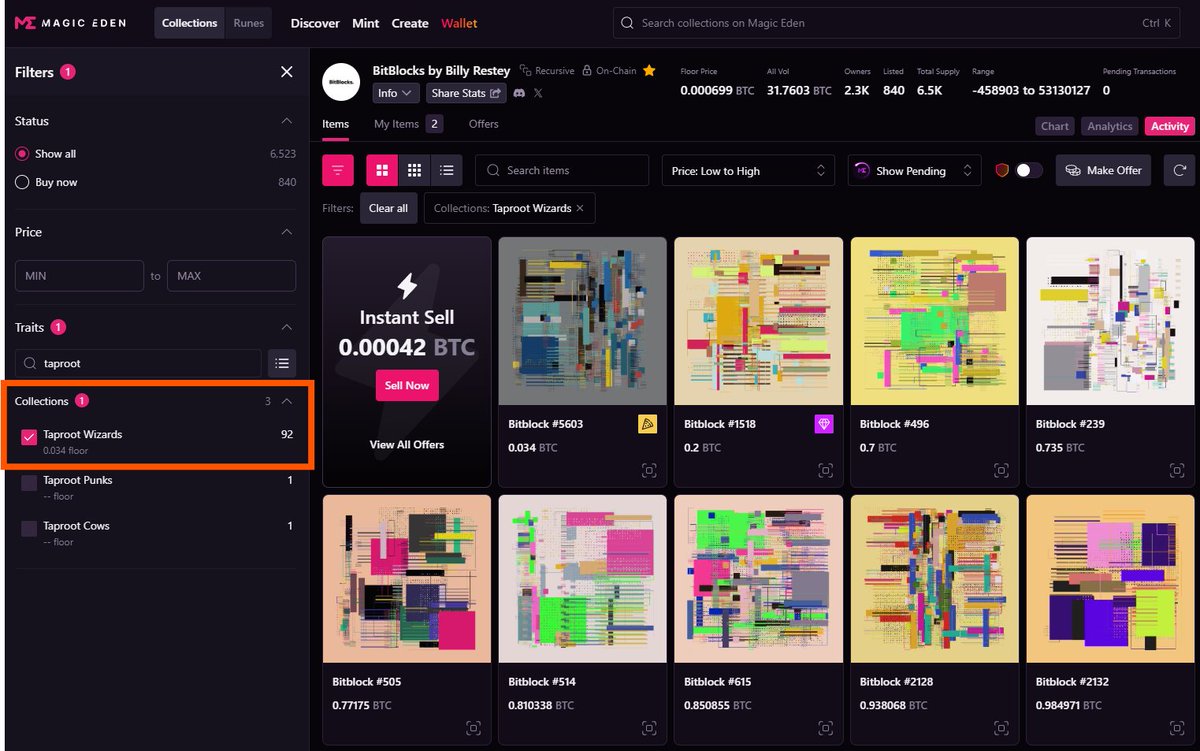This screenshot has height=751, width=1200.
Task: Select the Activity view button
Action: click(1169, 126)
